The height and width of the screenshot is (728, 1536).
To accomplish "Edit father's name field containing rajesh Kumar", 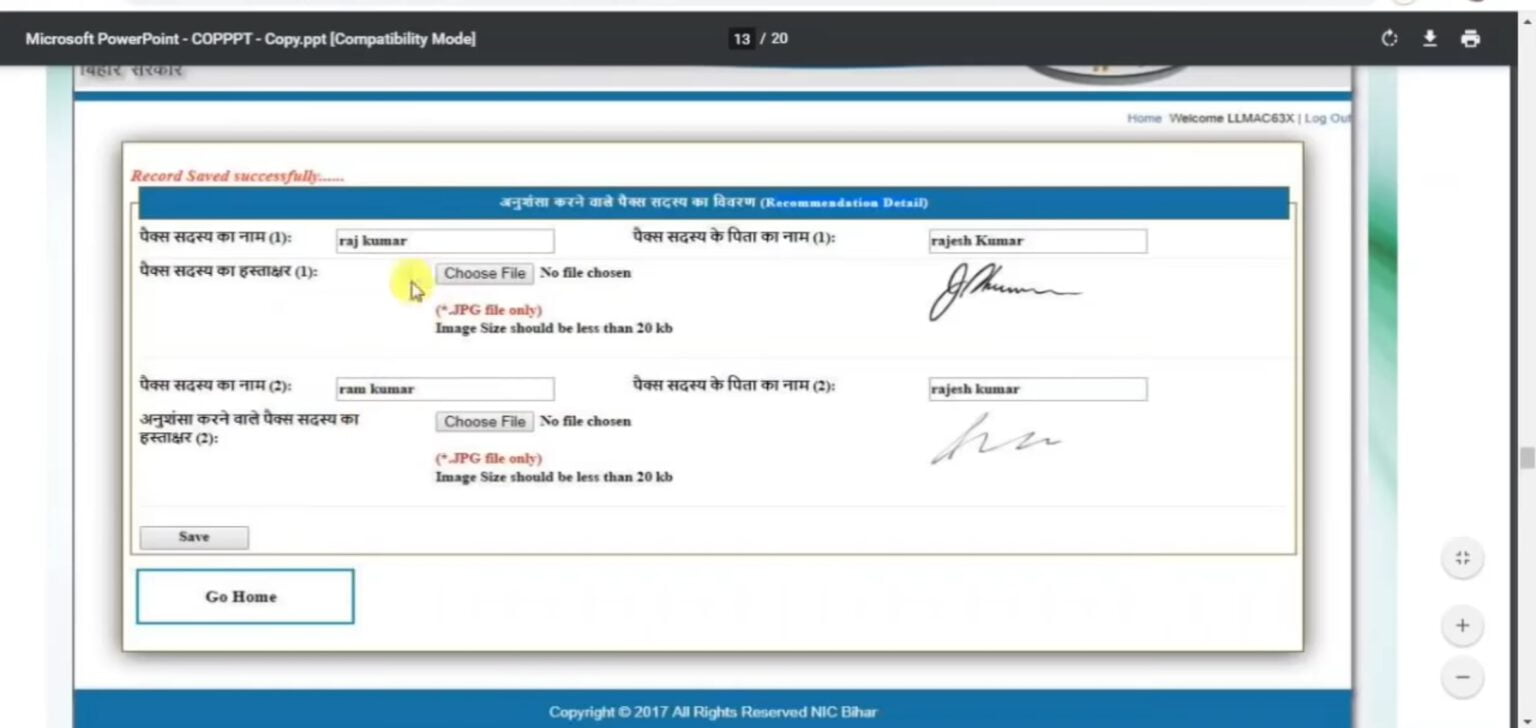I will click(1038, 241).
